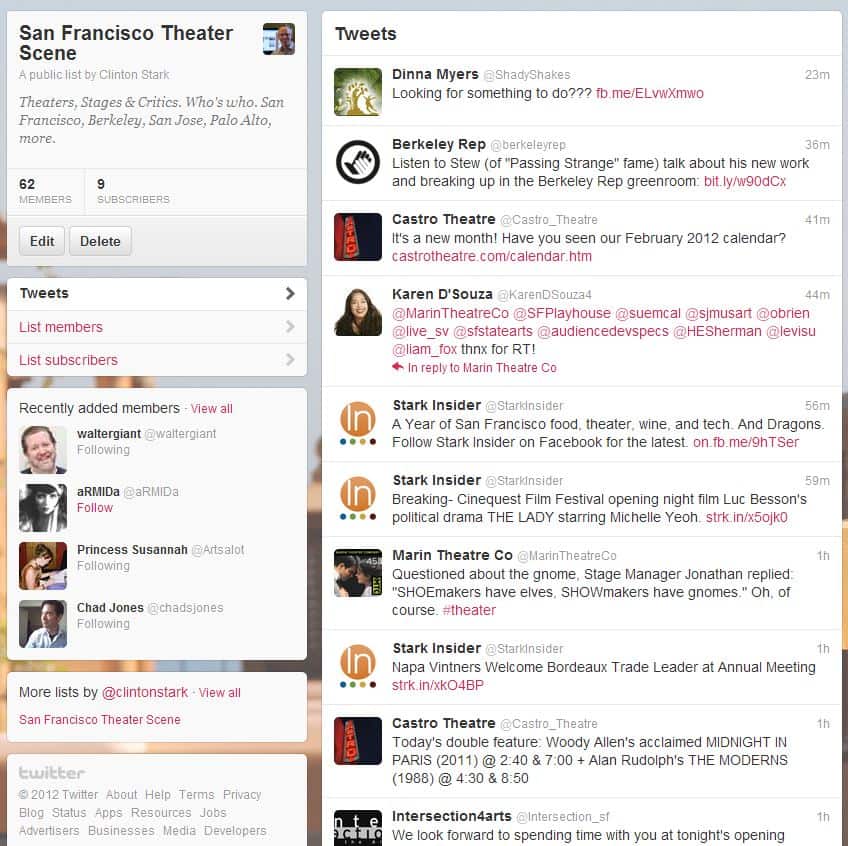Viewport: 848px width, 846px height.
Task: Expand List subscribers with arrow
Action: coord(290,360)
